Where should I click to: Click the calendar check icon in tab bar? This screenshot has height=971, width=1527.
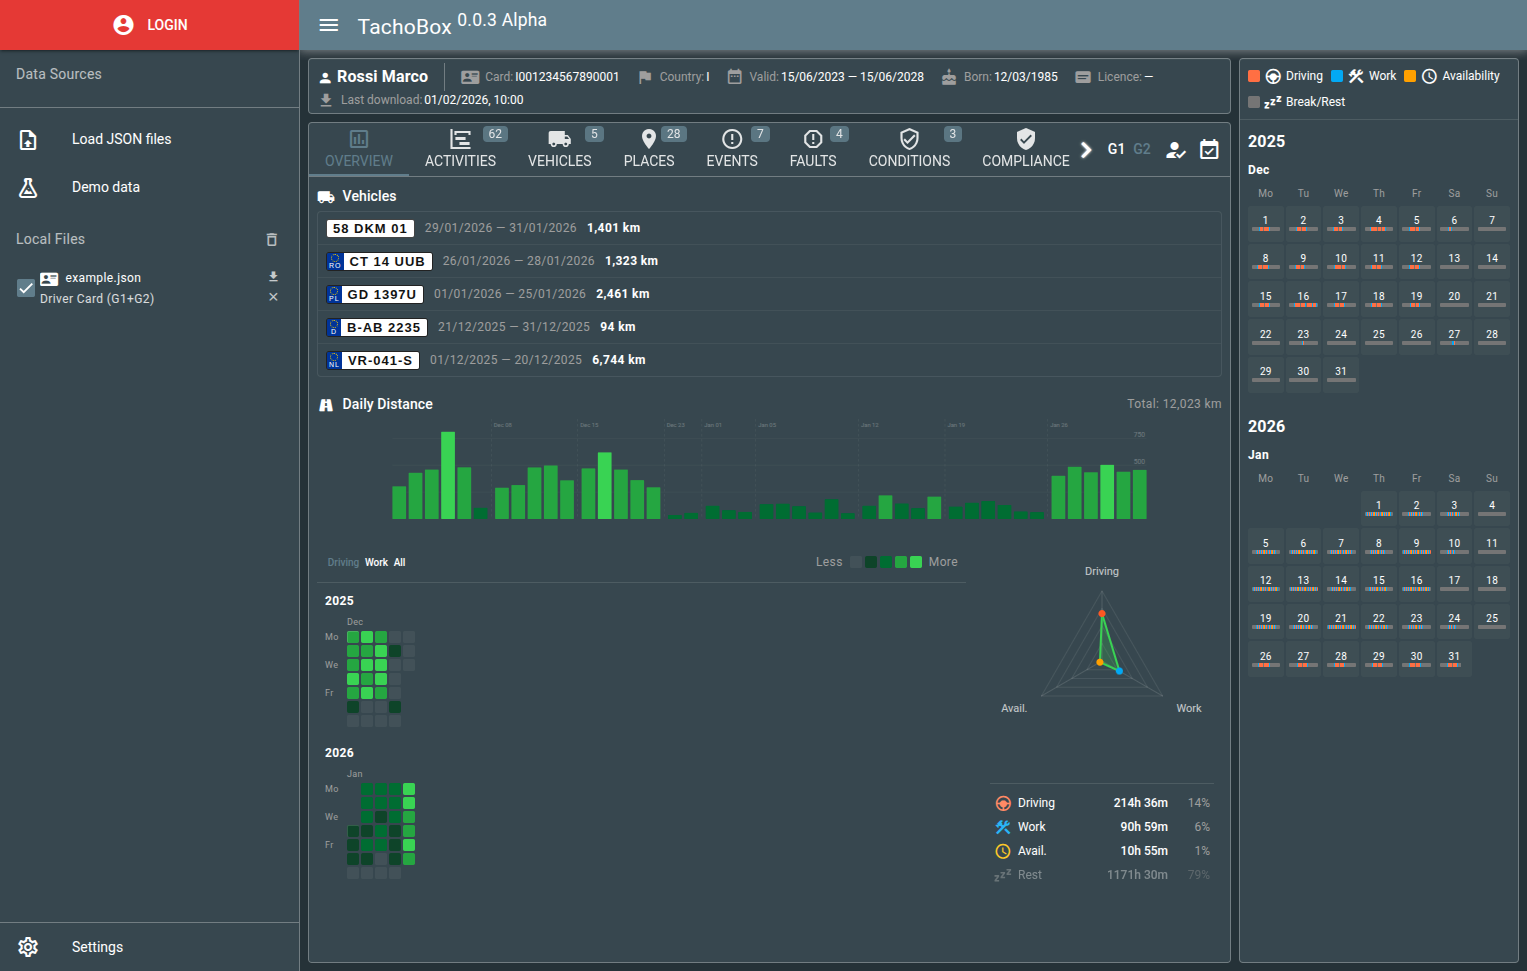coord(1209,149)
